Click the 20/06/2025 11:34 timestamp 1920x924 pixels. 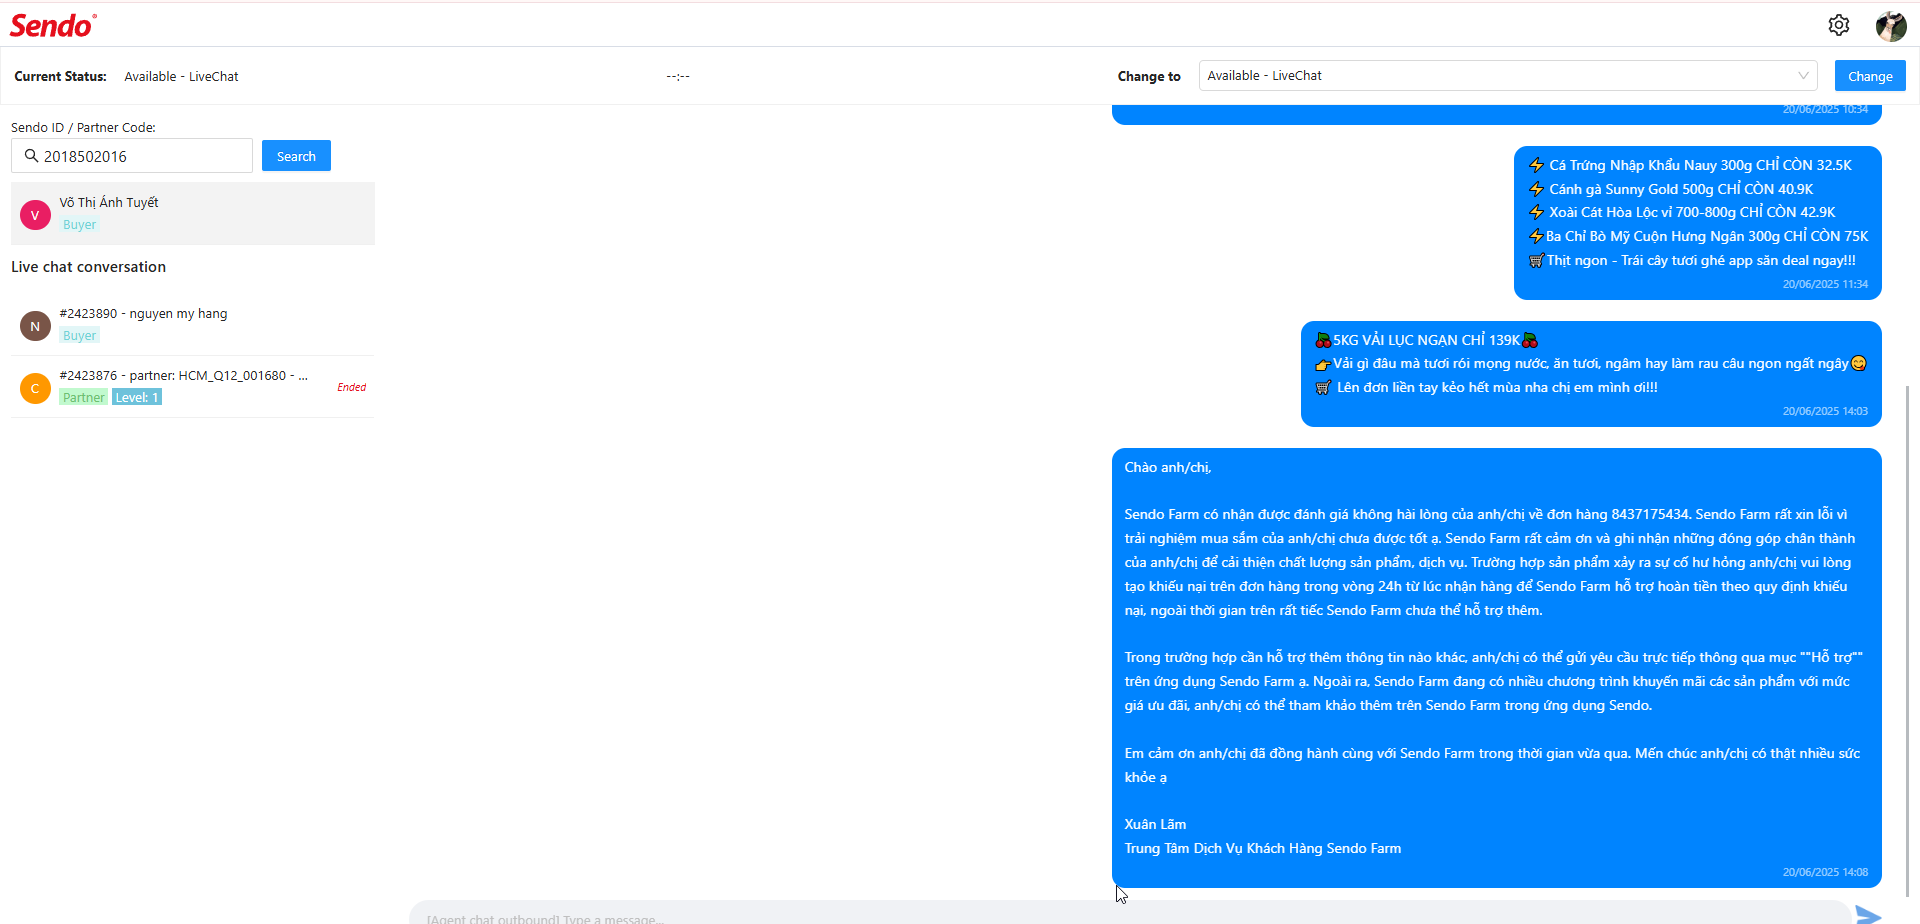pyautogui.click(x=1825, y=284)
